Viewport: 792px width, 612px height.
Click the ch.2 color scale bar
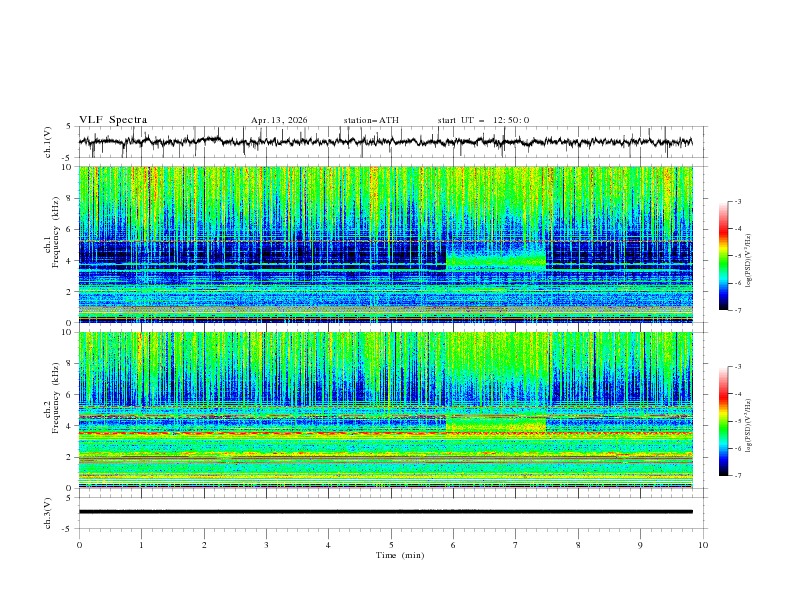click(x=724, y=421)
